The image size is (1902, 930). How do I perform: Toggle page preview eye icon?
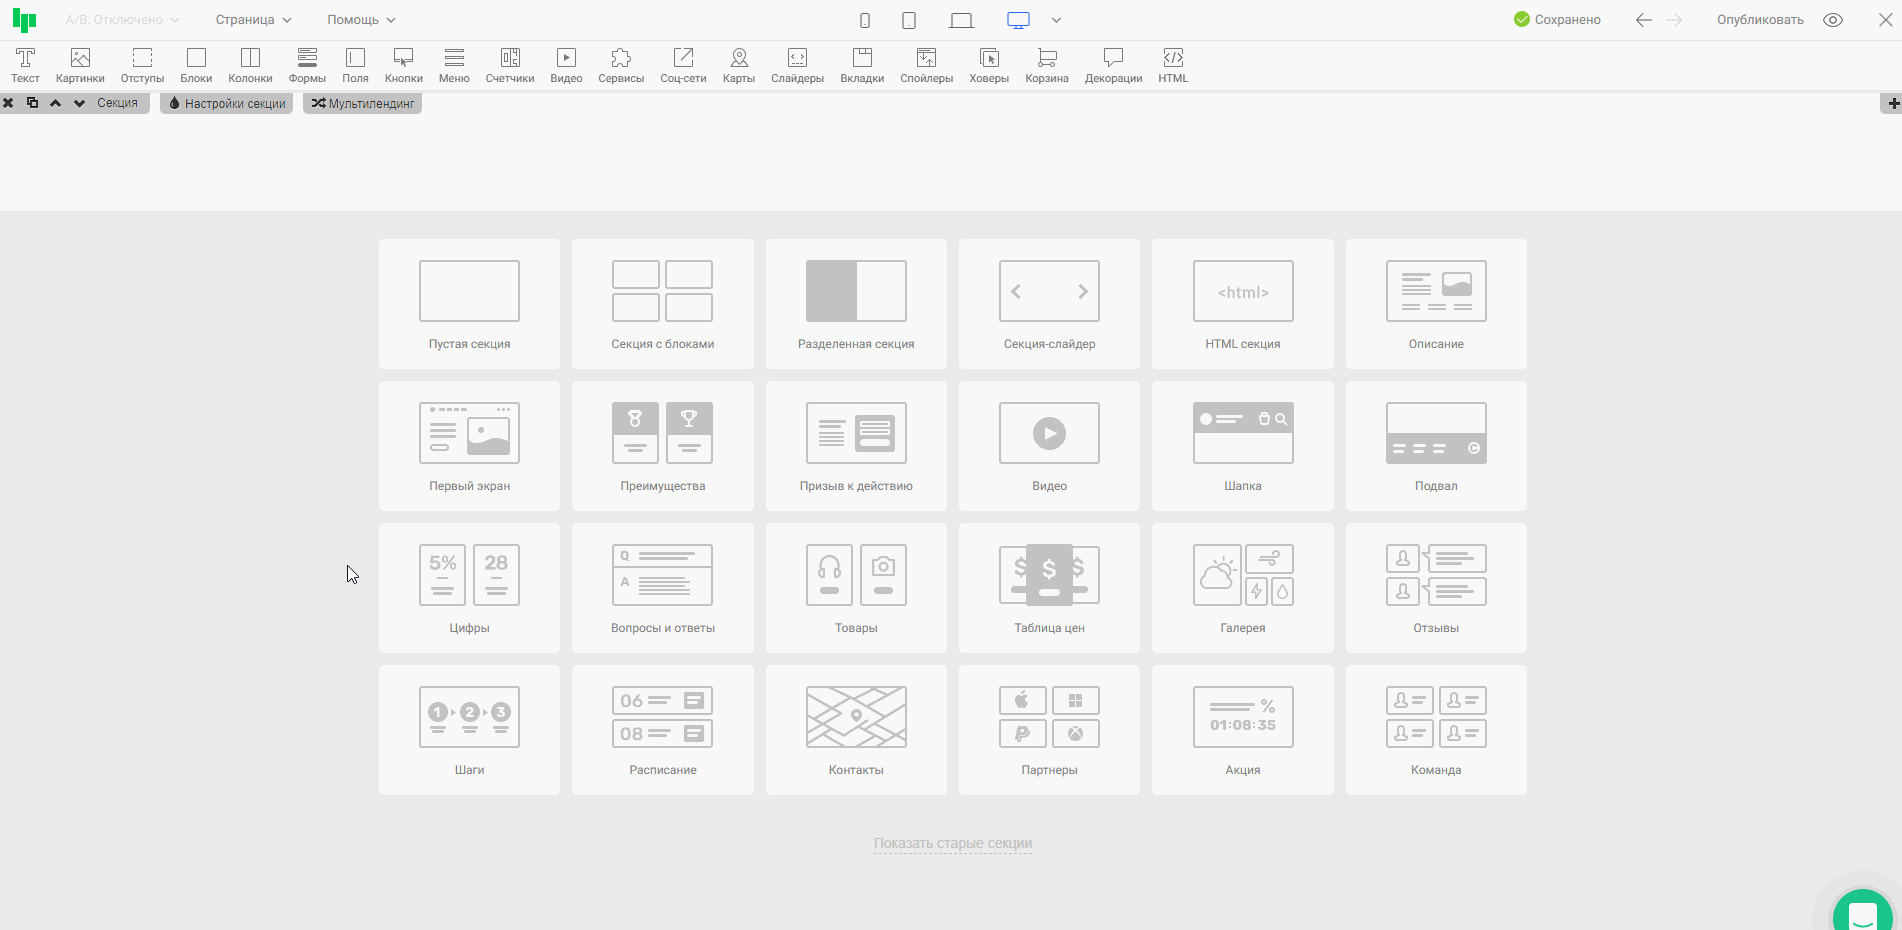point(1833,20)
